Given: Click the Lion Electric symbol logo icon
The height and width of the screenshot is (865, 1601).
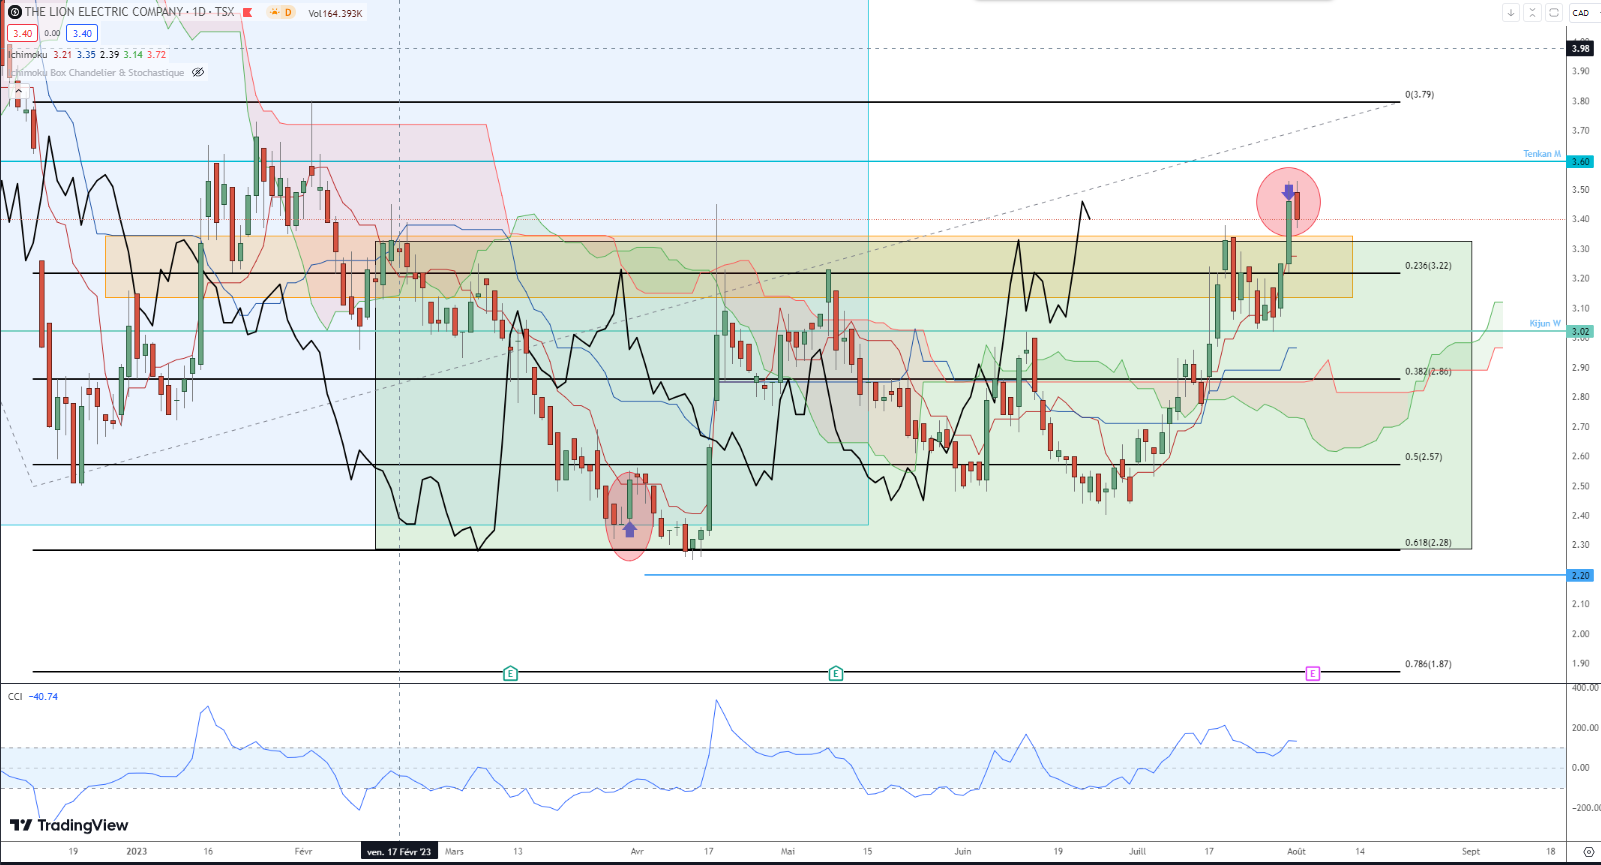Looking at the screenshot, I should 14,12.
